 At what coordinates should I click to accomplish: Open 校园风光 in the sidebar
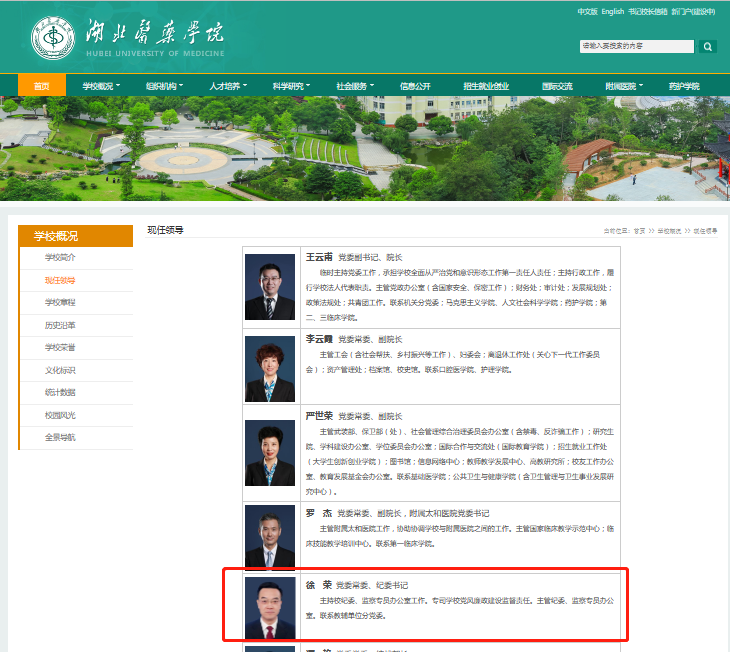tap(60, 415)
